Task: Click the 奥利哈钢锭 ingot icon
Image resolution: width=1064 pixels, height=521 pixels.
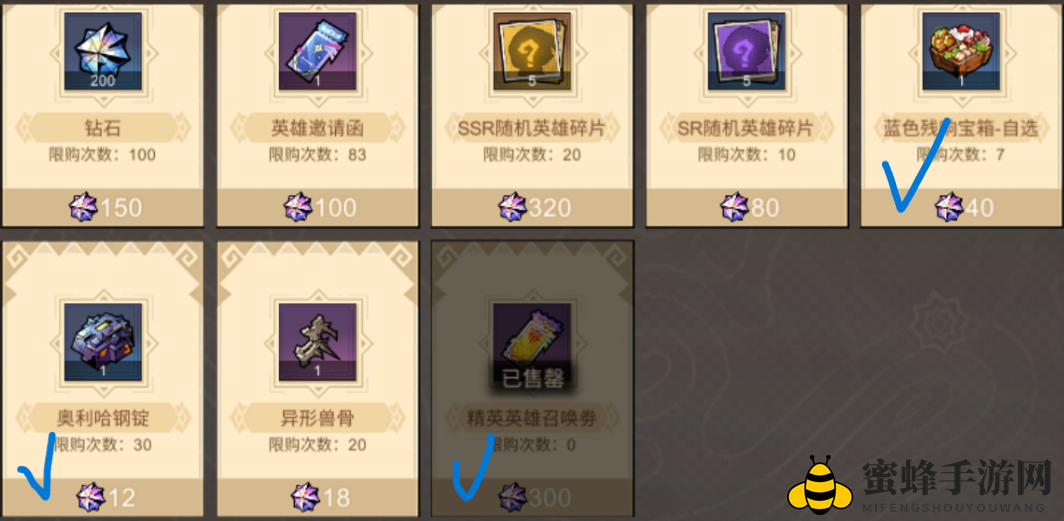Action: point(103,342)
